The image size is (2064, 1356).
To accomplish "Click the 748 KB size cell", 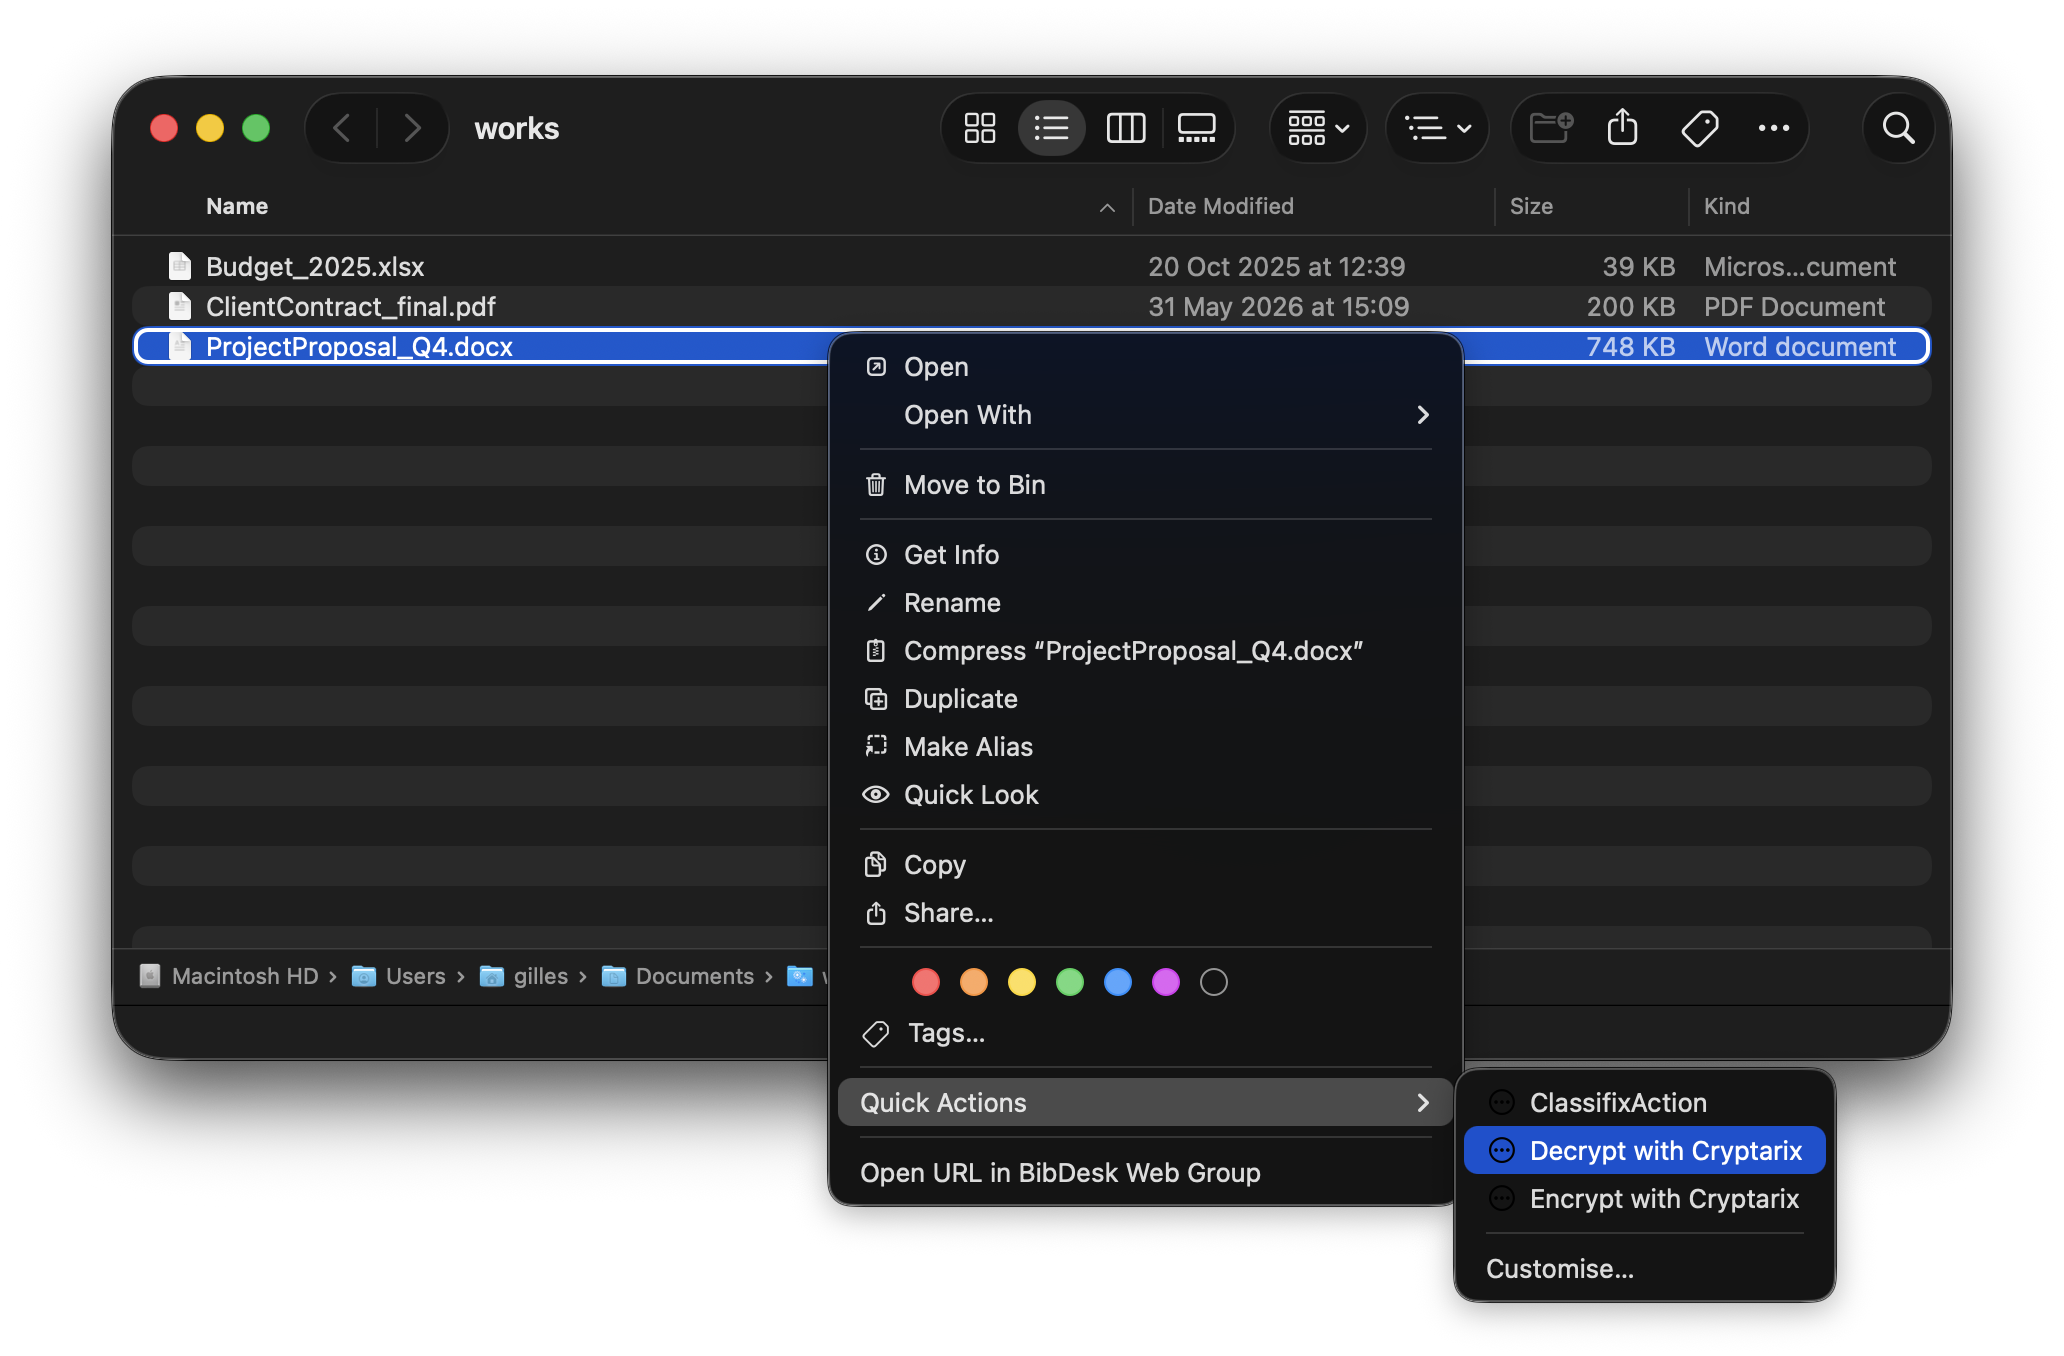I will [x=1630, y=346].
